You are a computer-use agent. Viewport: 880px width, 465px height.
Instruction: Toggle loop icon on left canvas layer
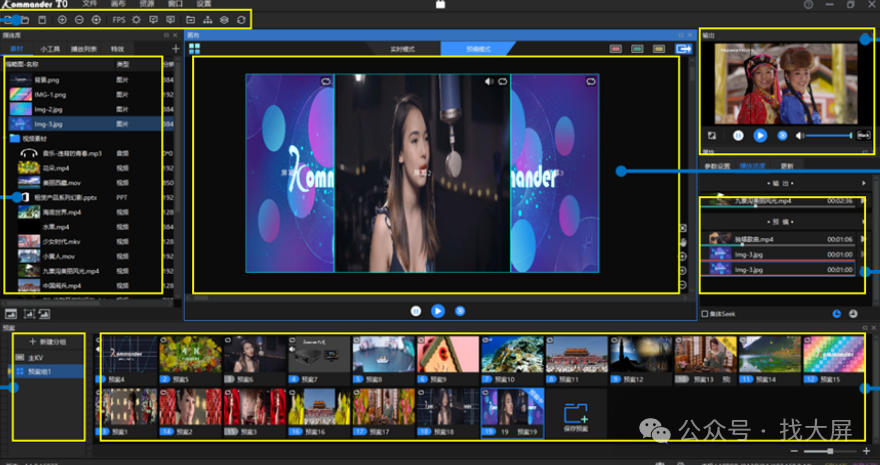click(326, 81)
